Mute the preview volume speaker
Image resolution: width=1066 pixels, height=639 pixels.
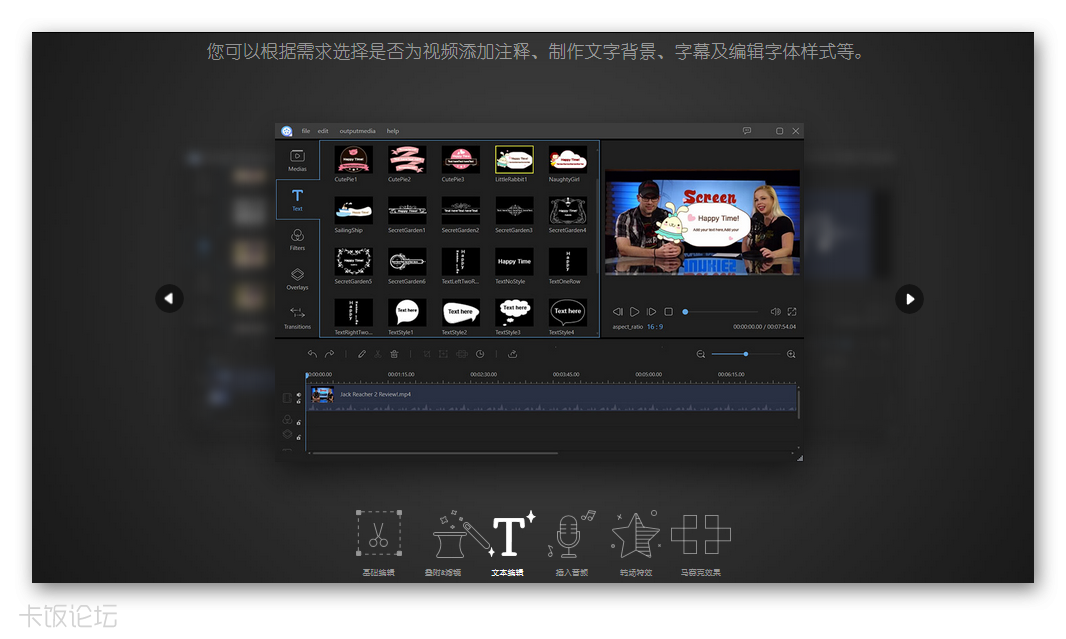775,312
